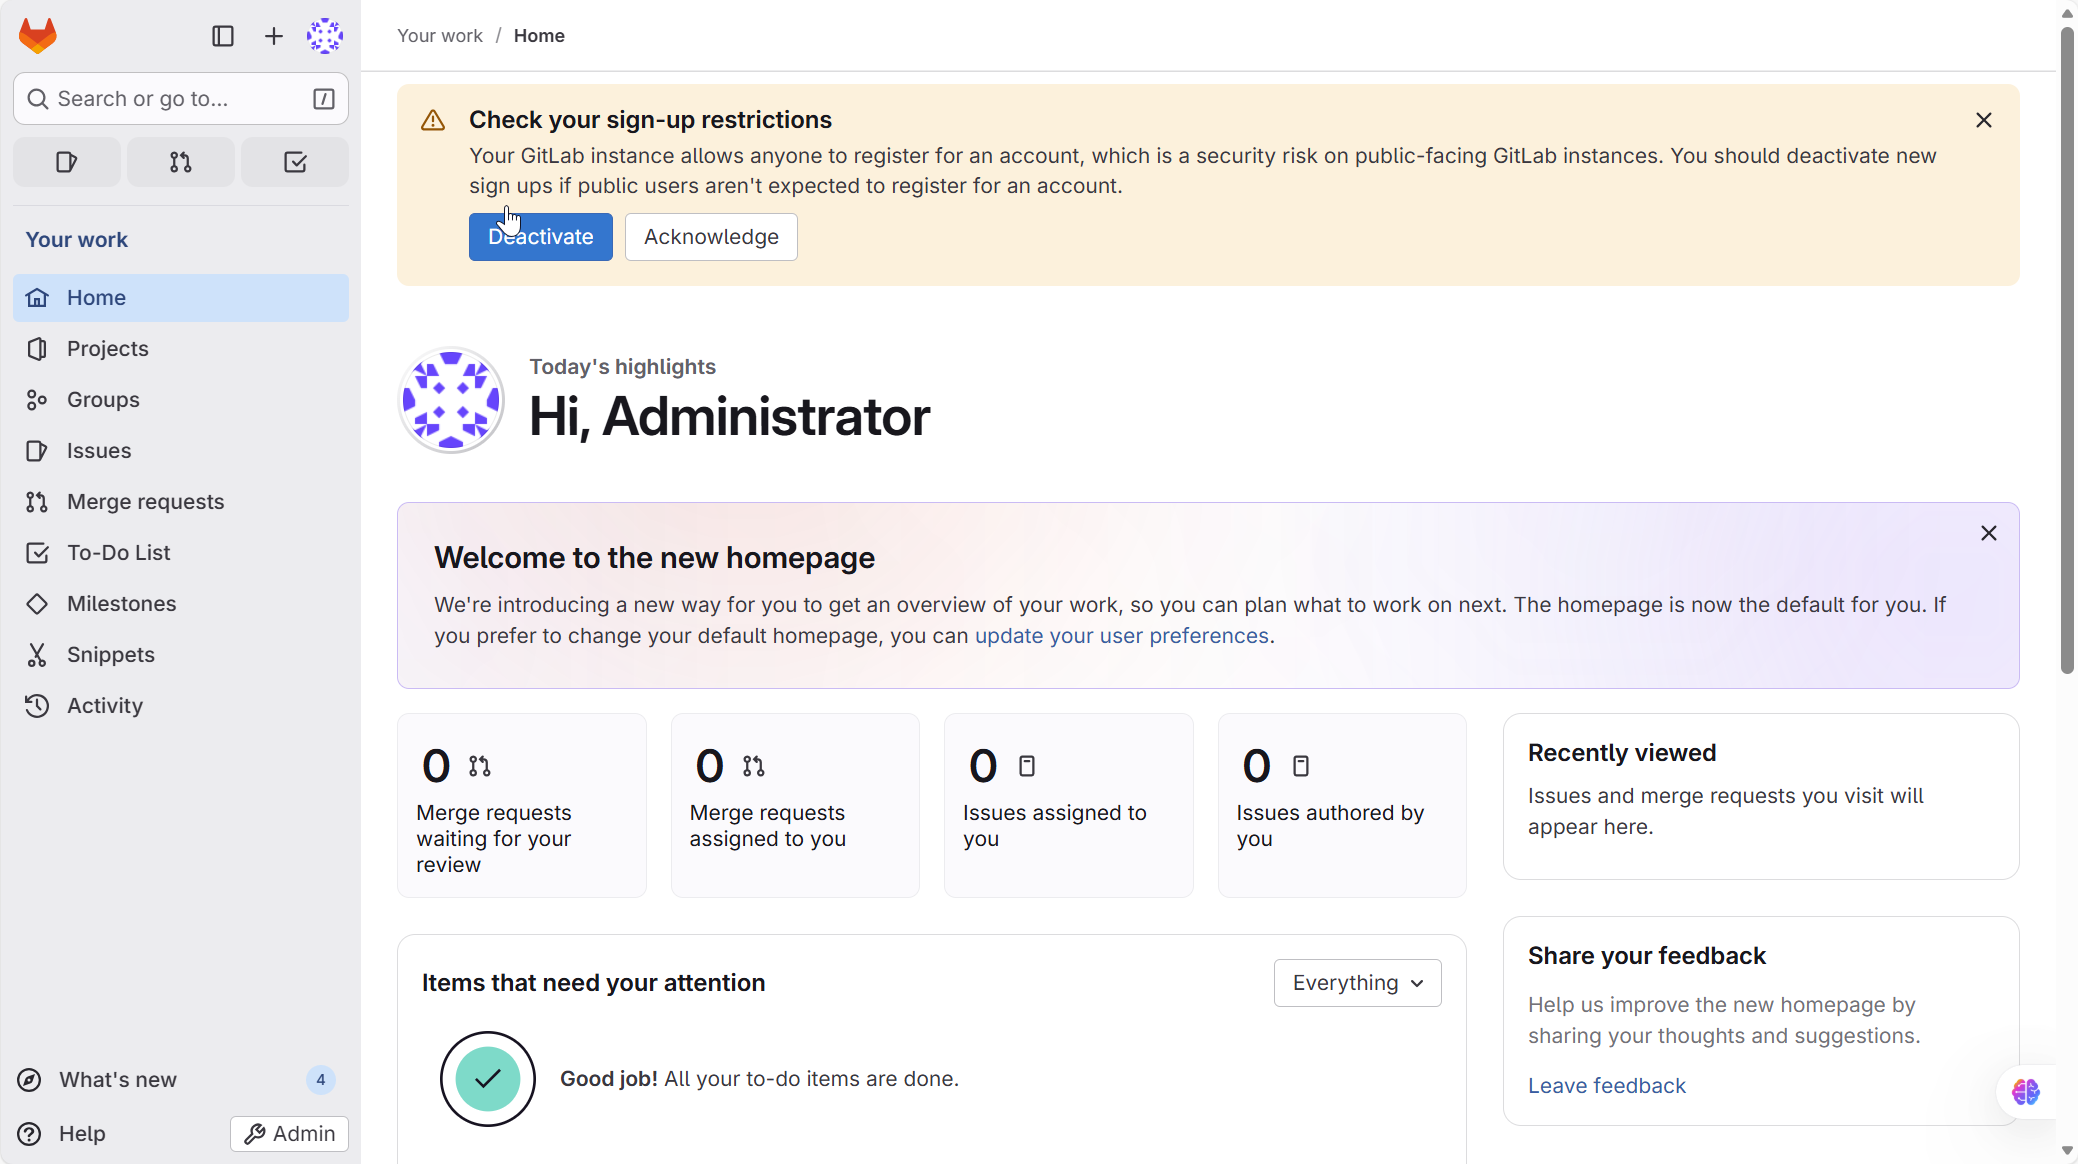Open assigned issues shortcut icon

pos(67,162)
